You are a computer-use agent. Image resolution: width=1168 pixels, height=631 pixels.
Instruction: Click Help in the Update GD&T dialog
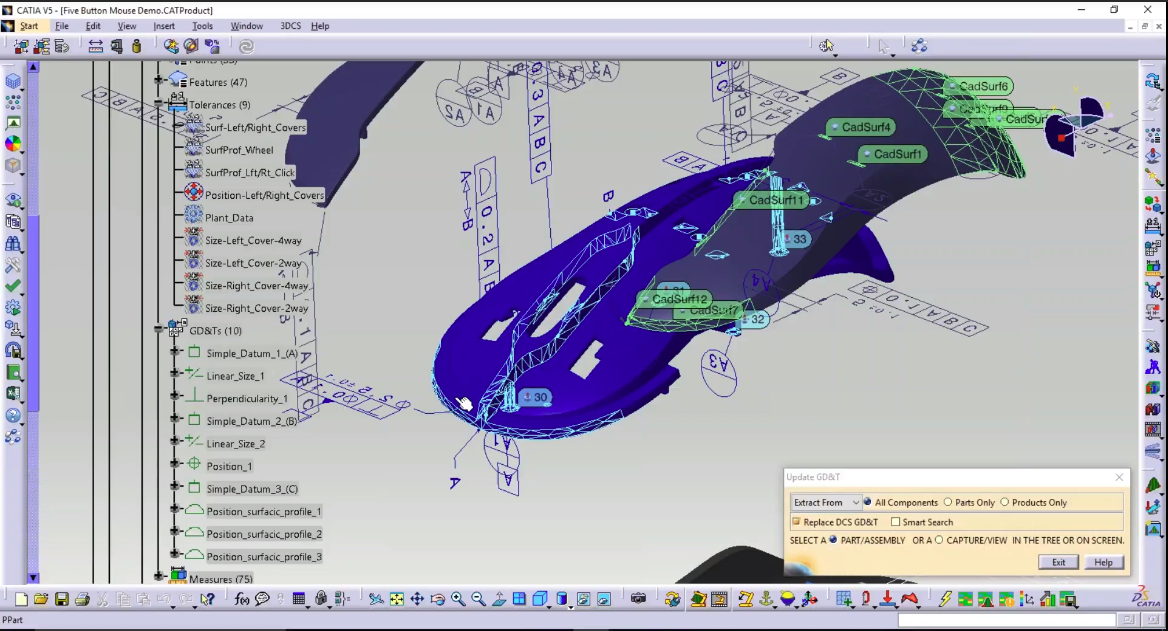(x=1103, y=561)
